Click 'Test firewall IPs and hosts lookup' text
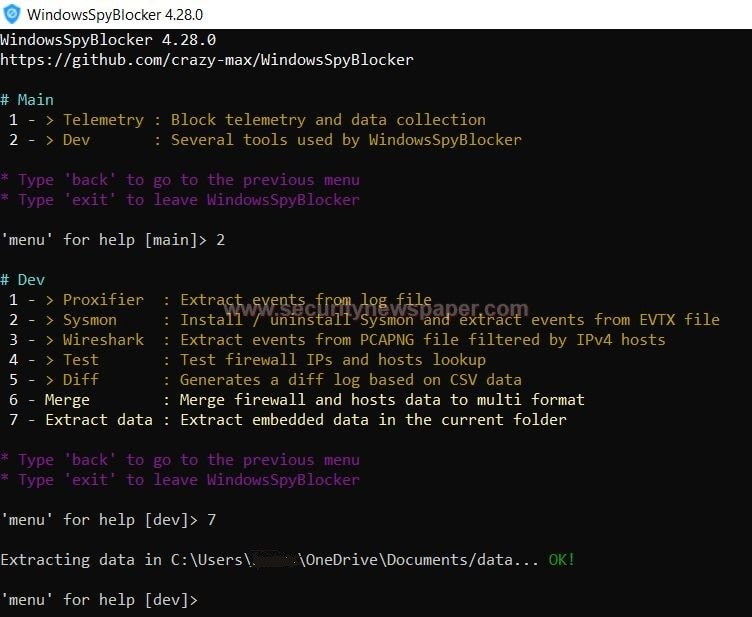The width and height of the screenshot is (752, 617). [333, 360]
